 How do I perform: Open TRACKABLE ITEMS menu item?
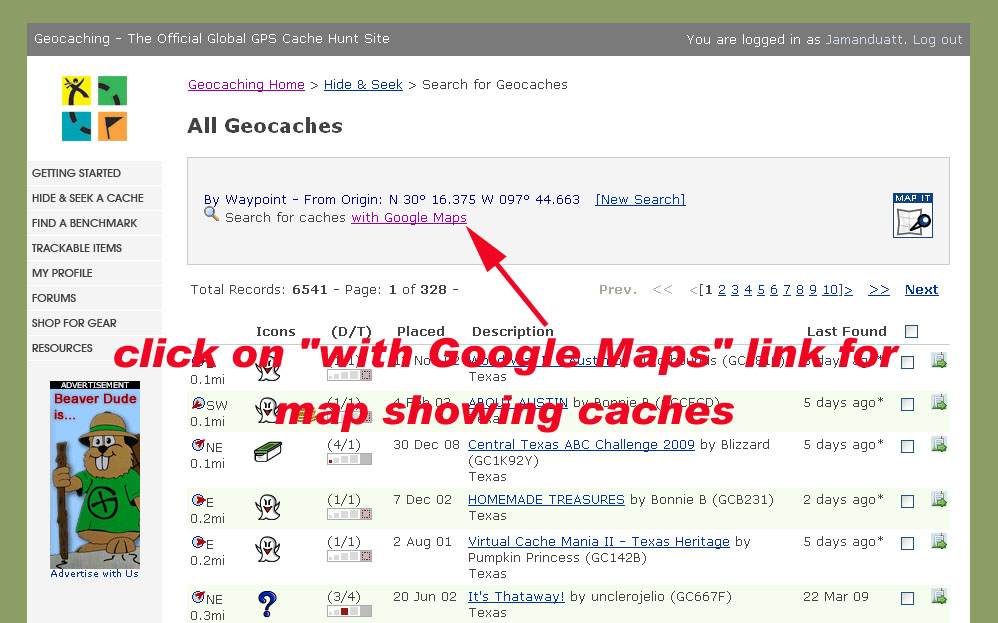(x=94, y=248)
